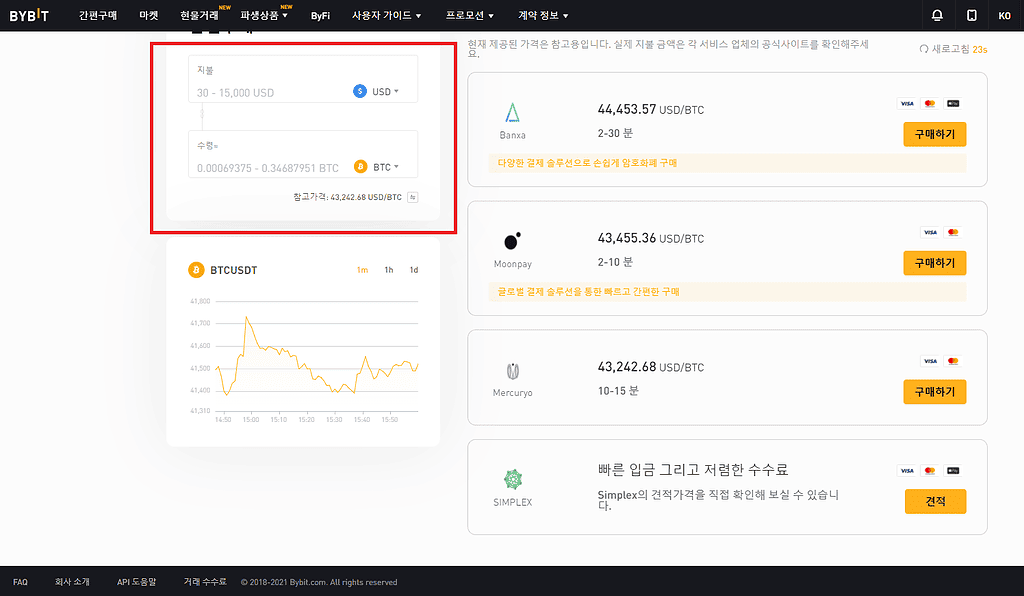Open the ByFi menu item

320,16
